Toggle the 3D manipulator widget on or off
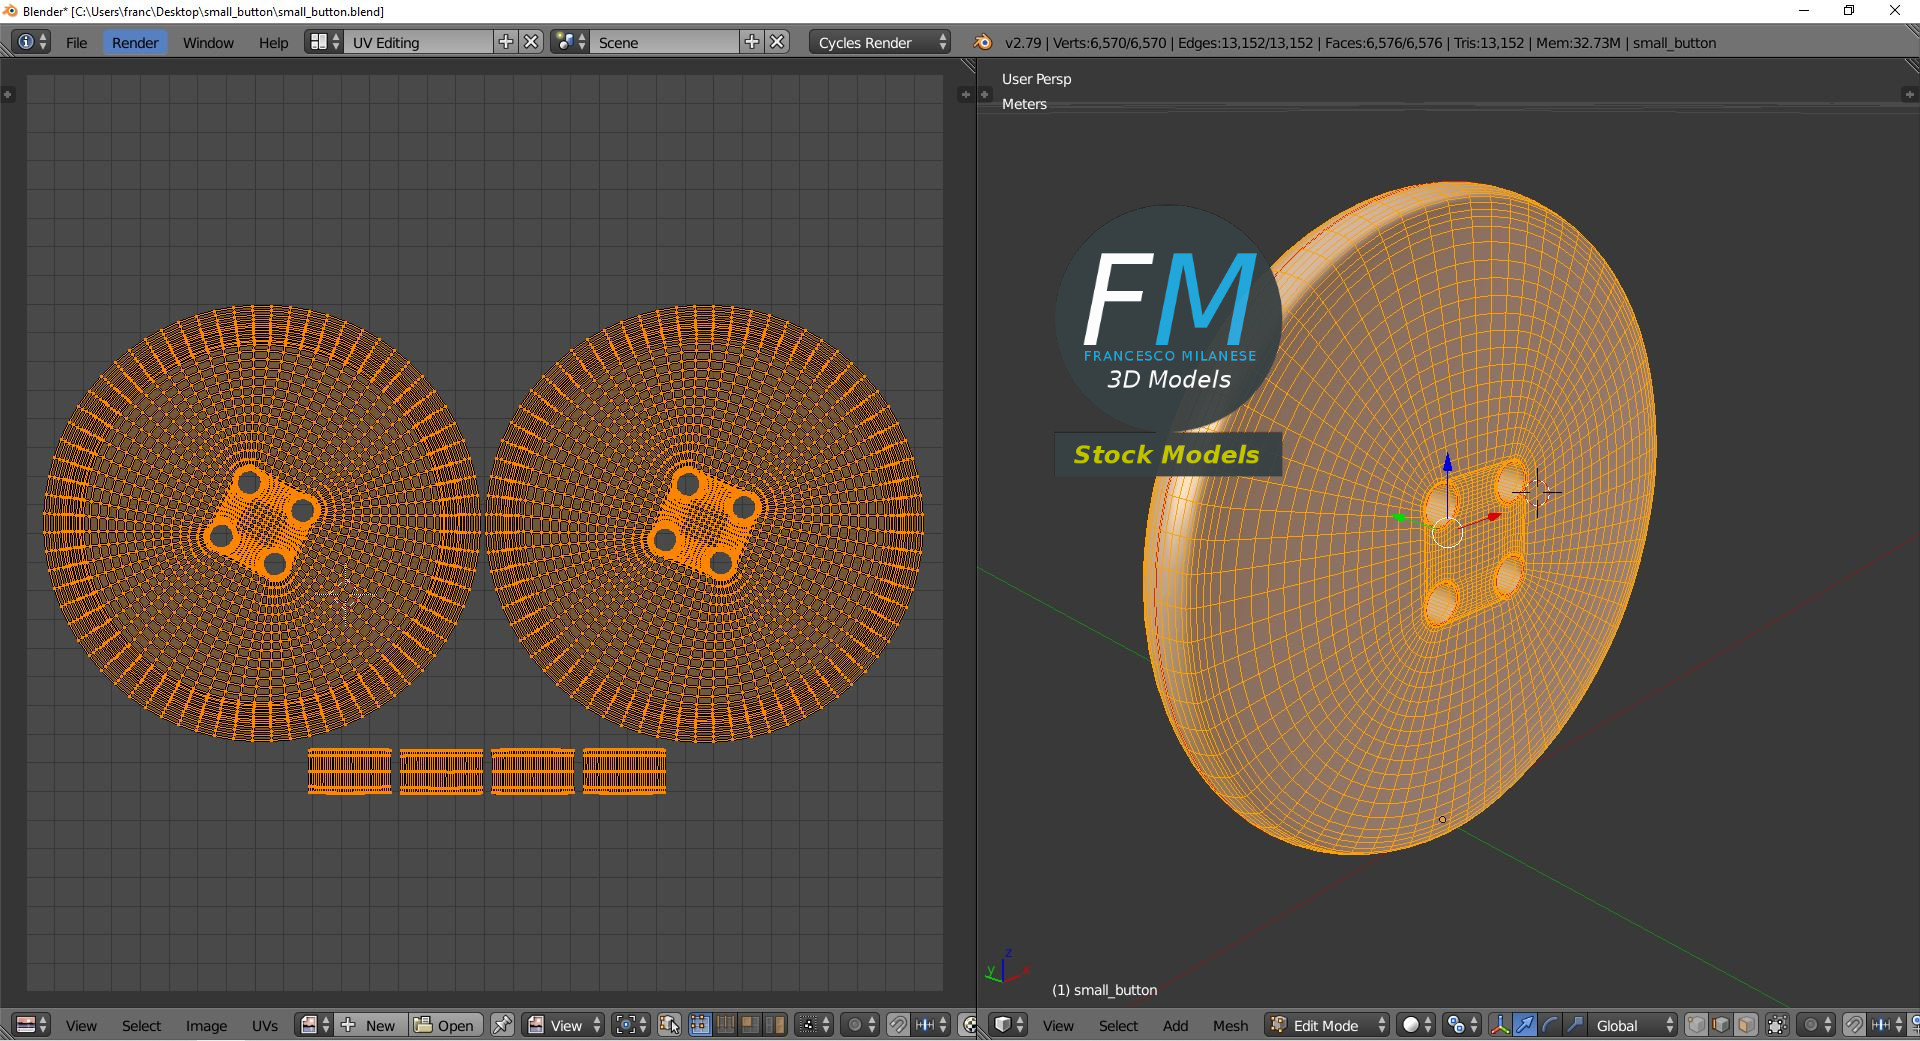Screen dimensions: 1920x1041 tap(1499, 1025)
